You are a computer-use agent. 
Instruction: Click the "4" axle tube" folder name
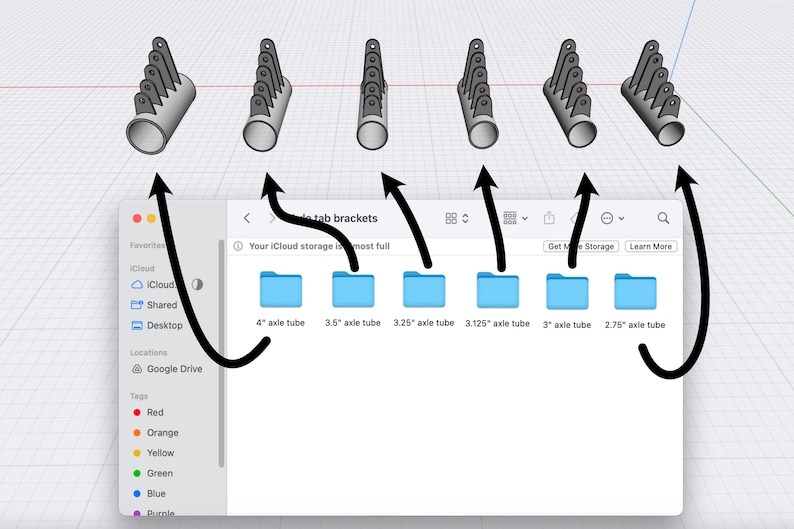[x=281, y=323]
